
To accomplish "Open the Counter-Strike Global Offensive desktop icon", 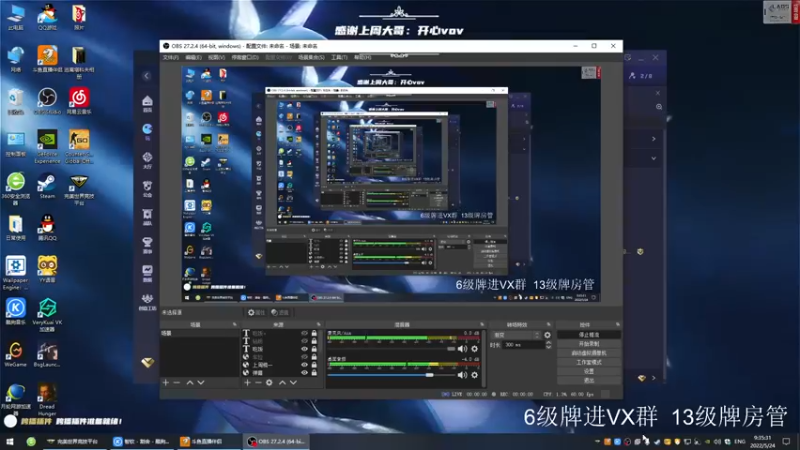I will click(79, 146).
